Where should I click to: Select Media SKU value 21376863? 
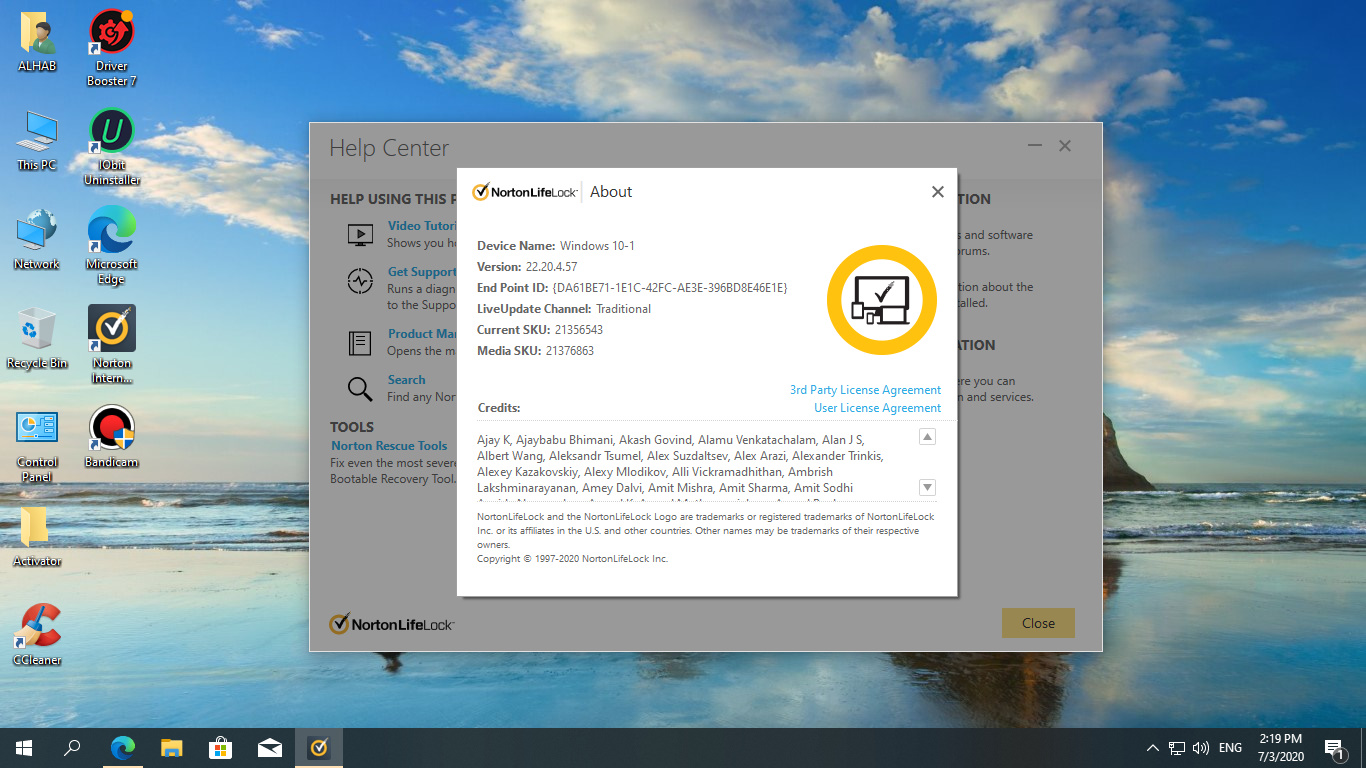(570, 351)
